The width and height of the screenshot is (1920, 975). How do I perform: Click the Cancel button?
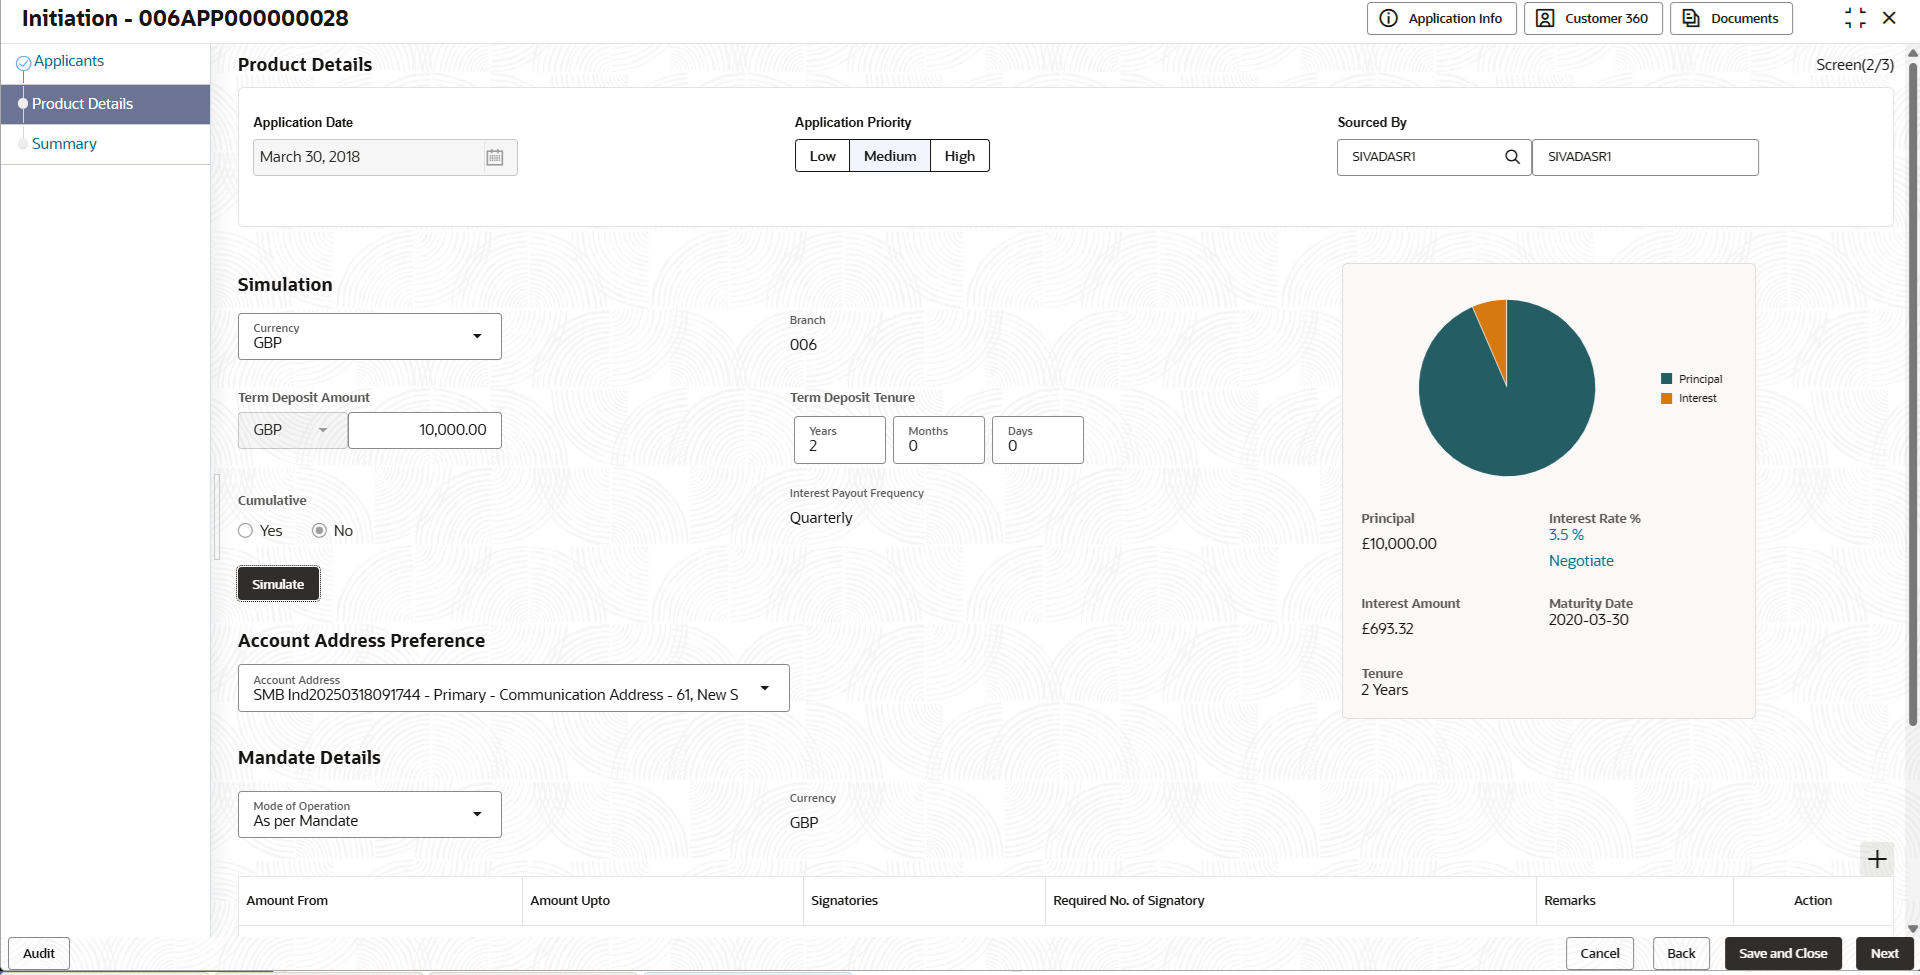point(1600,953)
